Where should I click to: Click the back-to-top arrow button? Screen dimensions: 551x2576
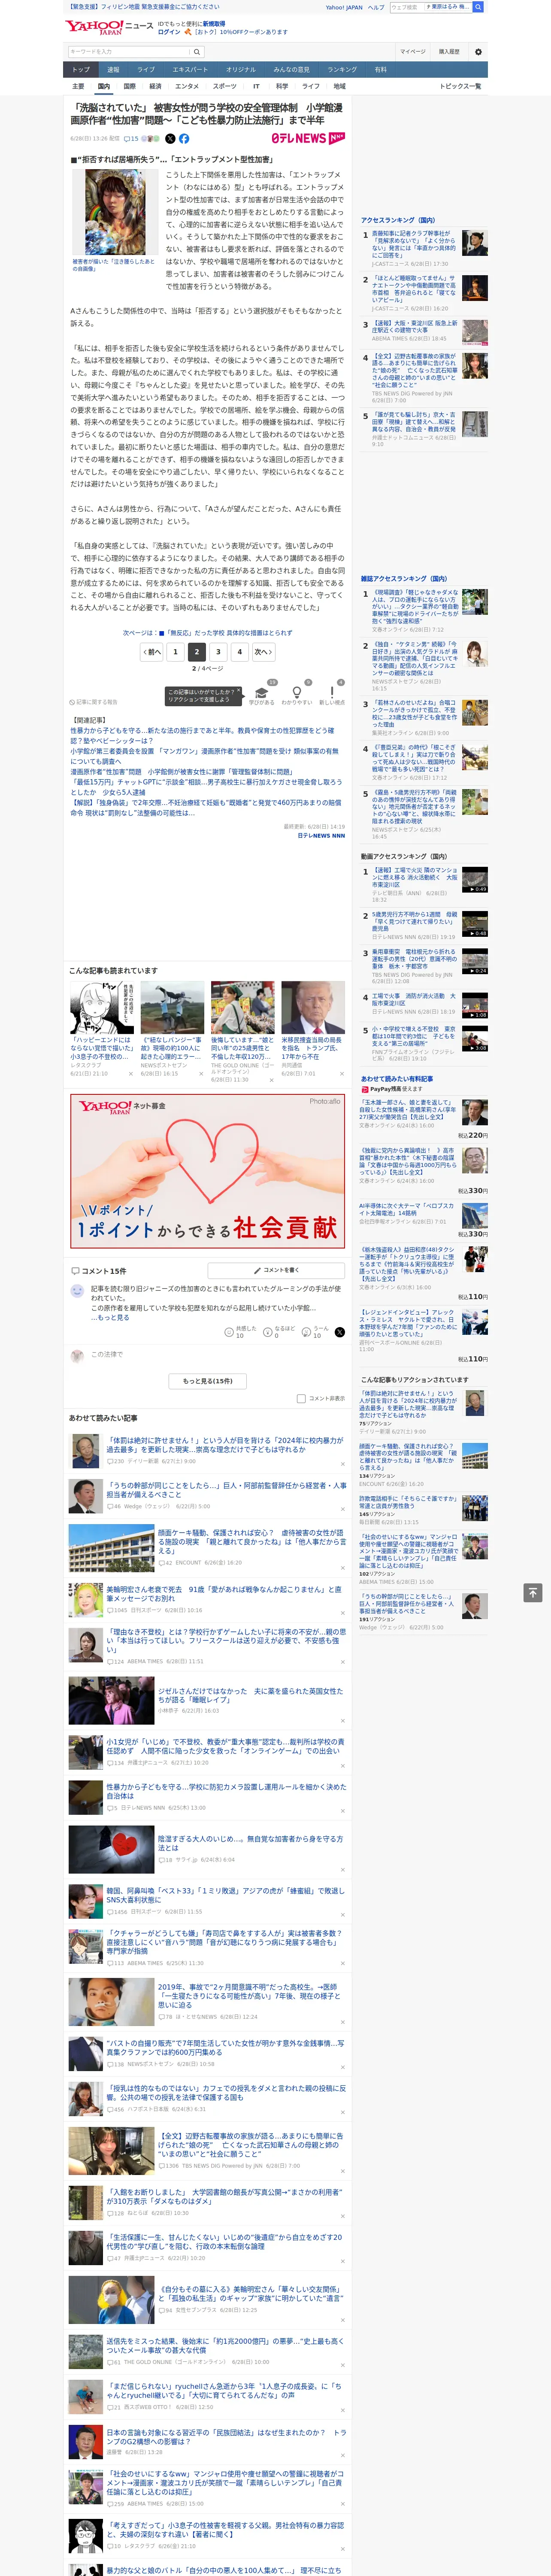tap(533, 1592)
